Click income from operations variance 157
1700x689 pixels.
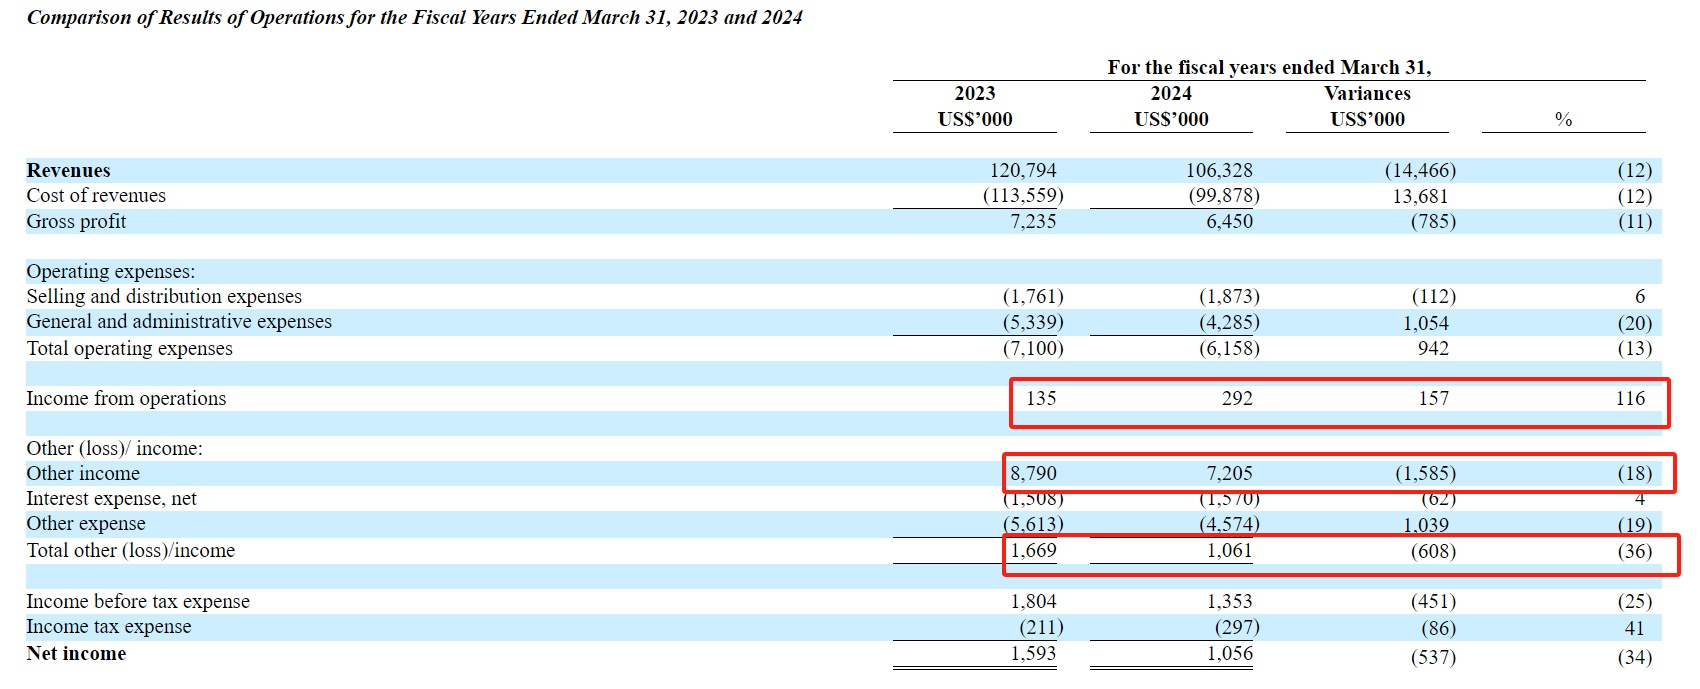(x=1433, y=398)
